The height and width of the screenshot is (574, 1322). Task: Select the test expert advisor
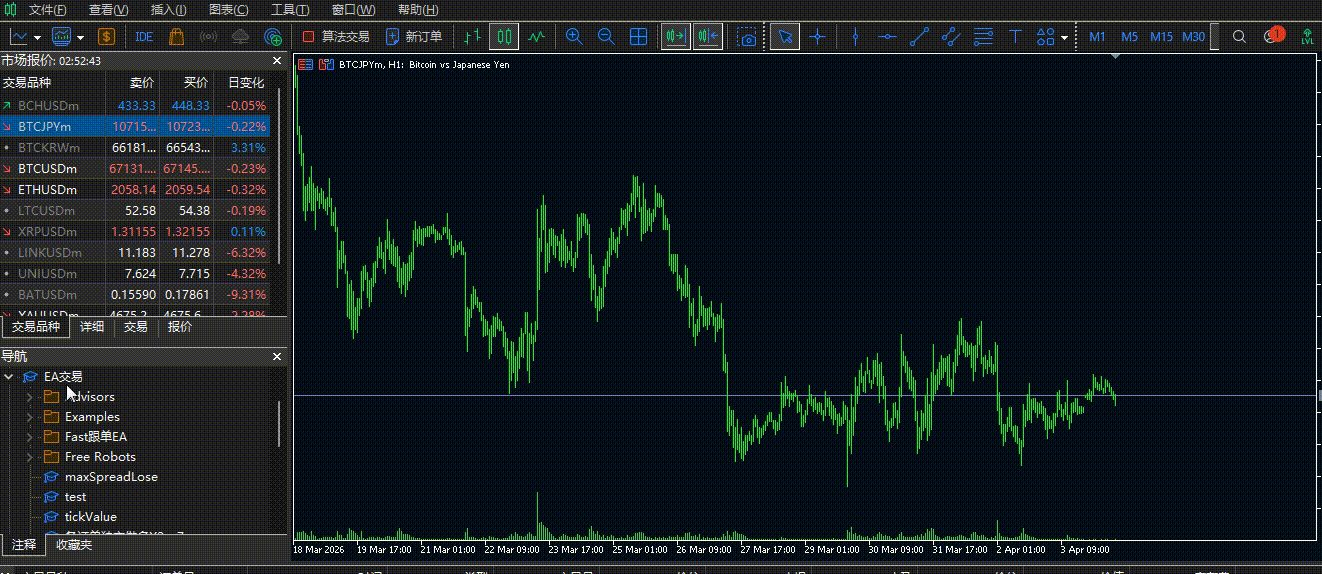(75, 497)
